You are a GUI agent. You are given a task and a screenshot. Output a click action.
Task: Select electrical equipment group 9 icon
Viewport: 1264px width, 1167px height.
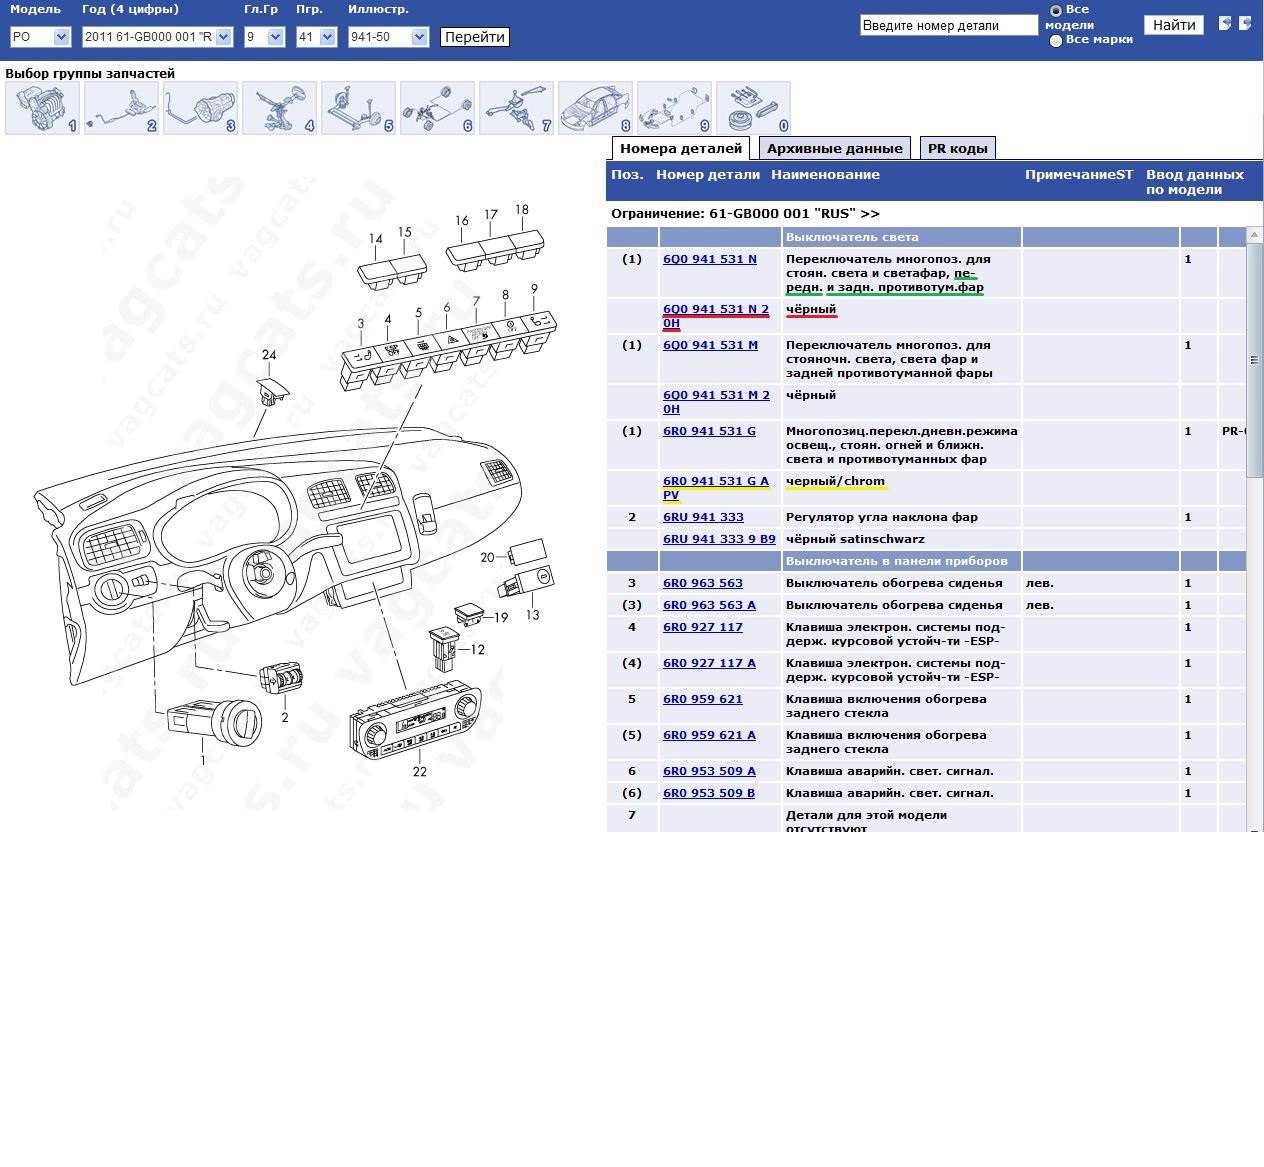click(674, 108)
